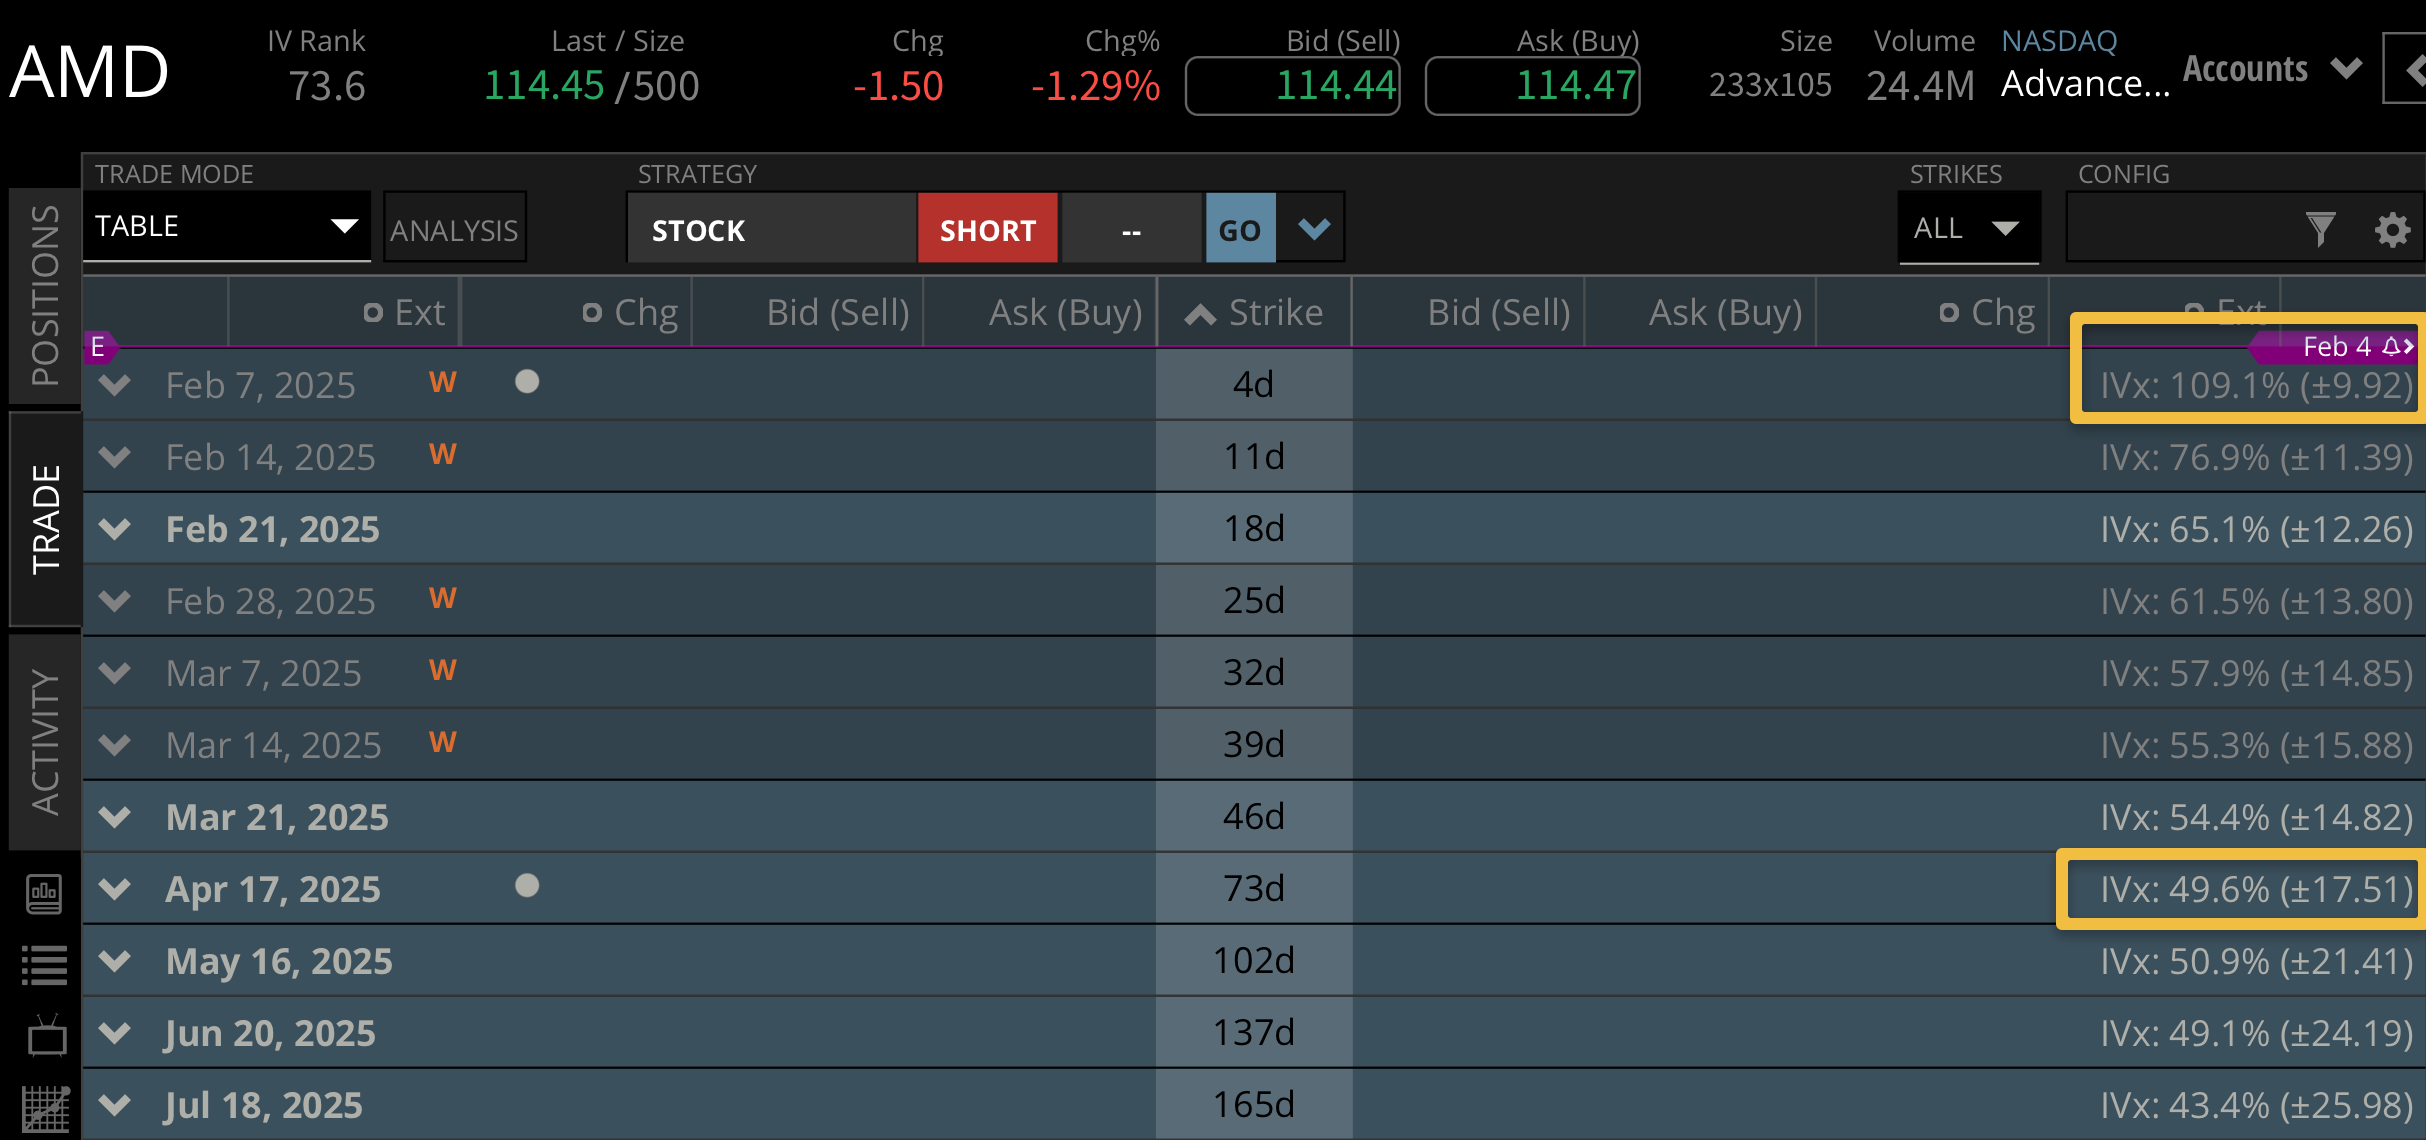The height and width of the screenshot is (1140, 2426).
Task: Open the TABLE trade mode dropdown
Action: point(227,226)
